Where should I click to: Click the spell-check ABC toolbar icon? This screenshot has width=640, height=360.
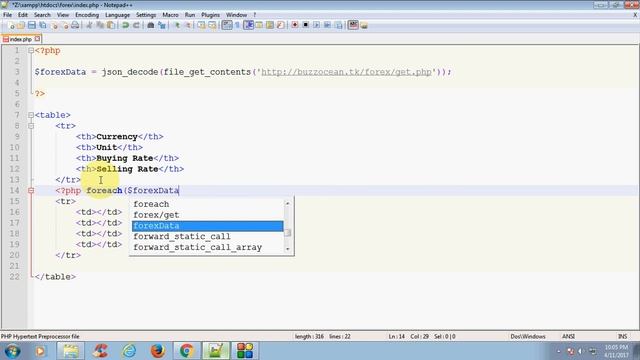click(353, 25)
